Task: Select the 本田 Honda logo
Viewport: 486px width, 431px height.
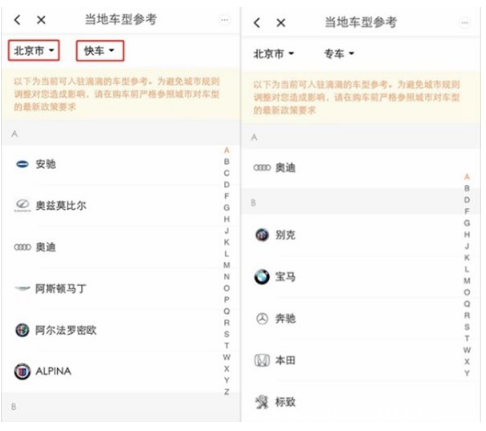Action: (262, 360)
